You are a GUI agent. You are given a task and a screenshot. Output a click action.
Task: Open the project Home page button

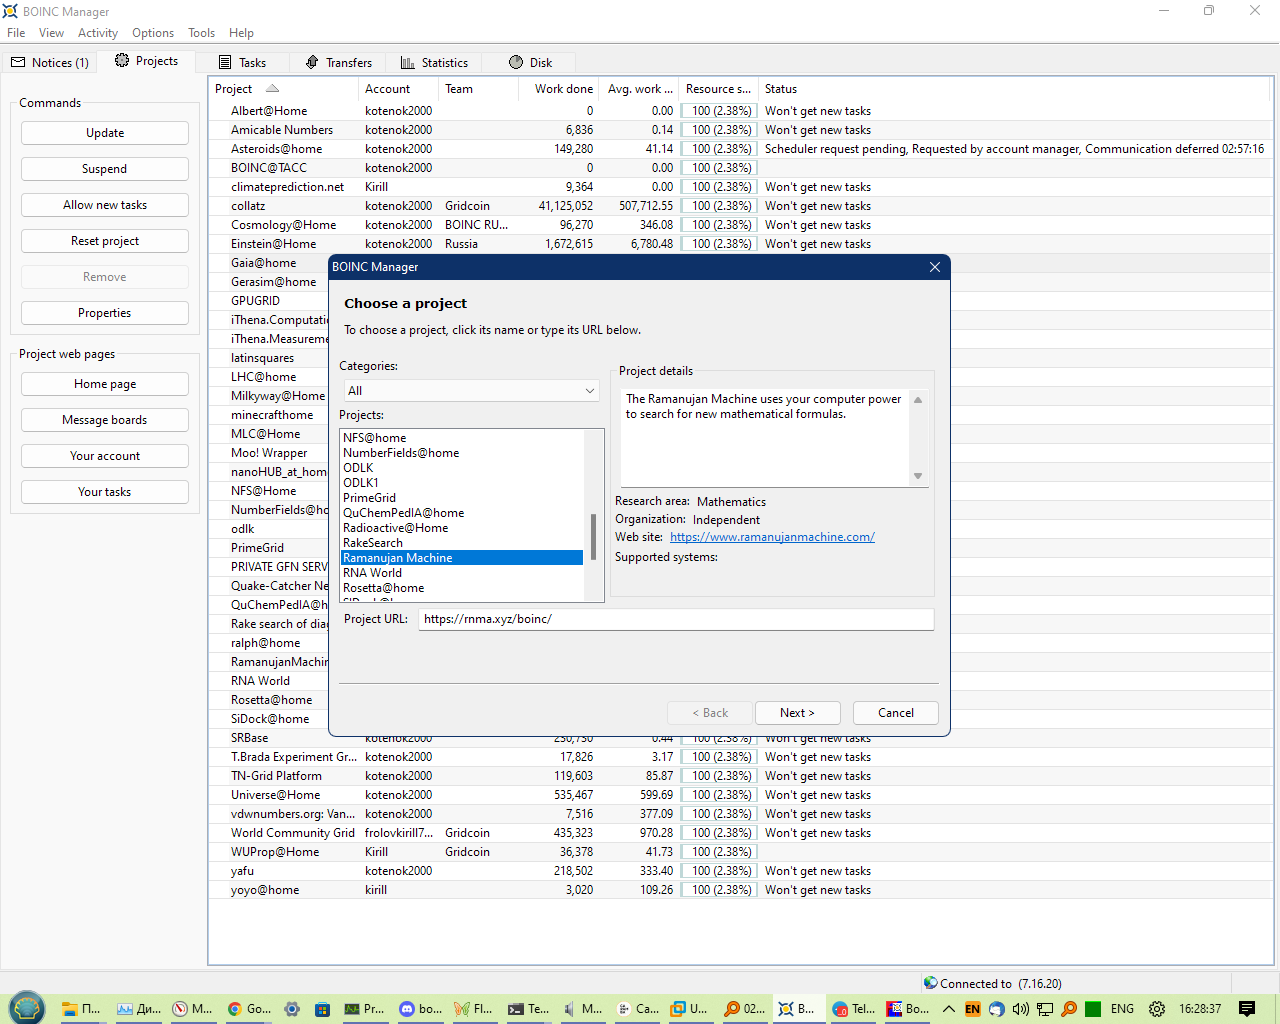[x=105, y=384]
